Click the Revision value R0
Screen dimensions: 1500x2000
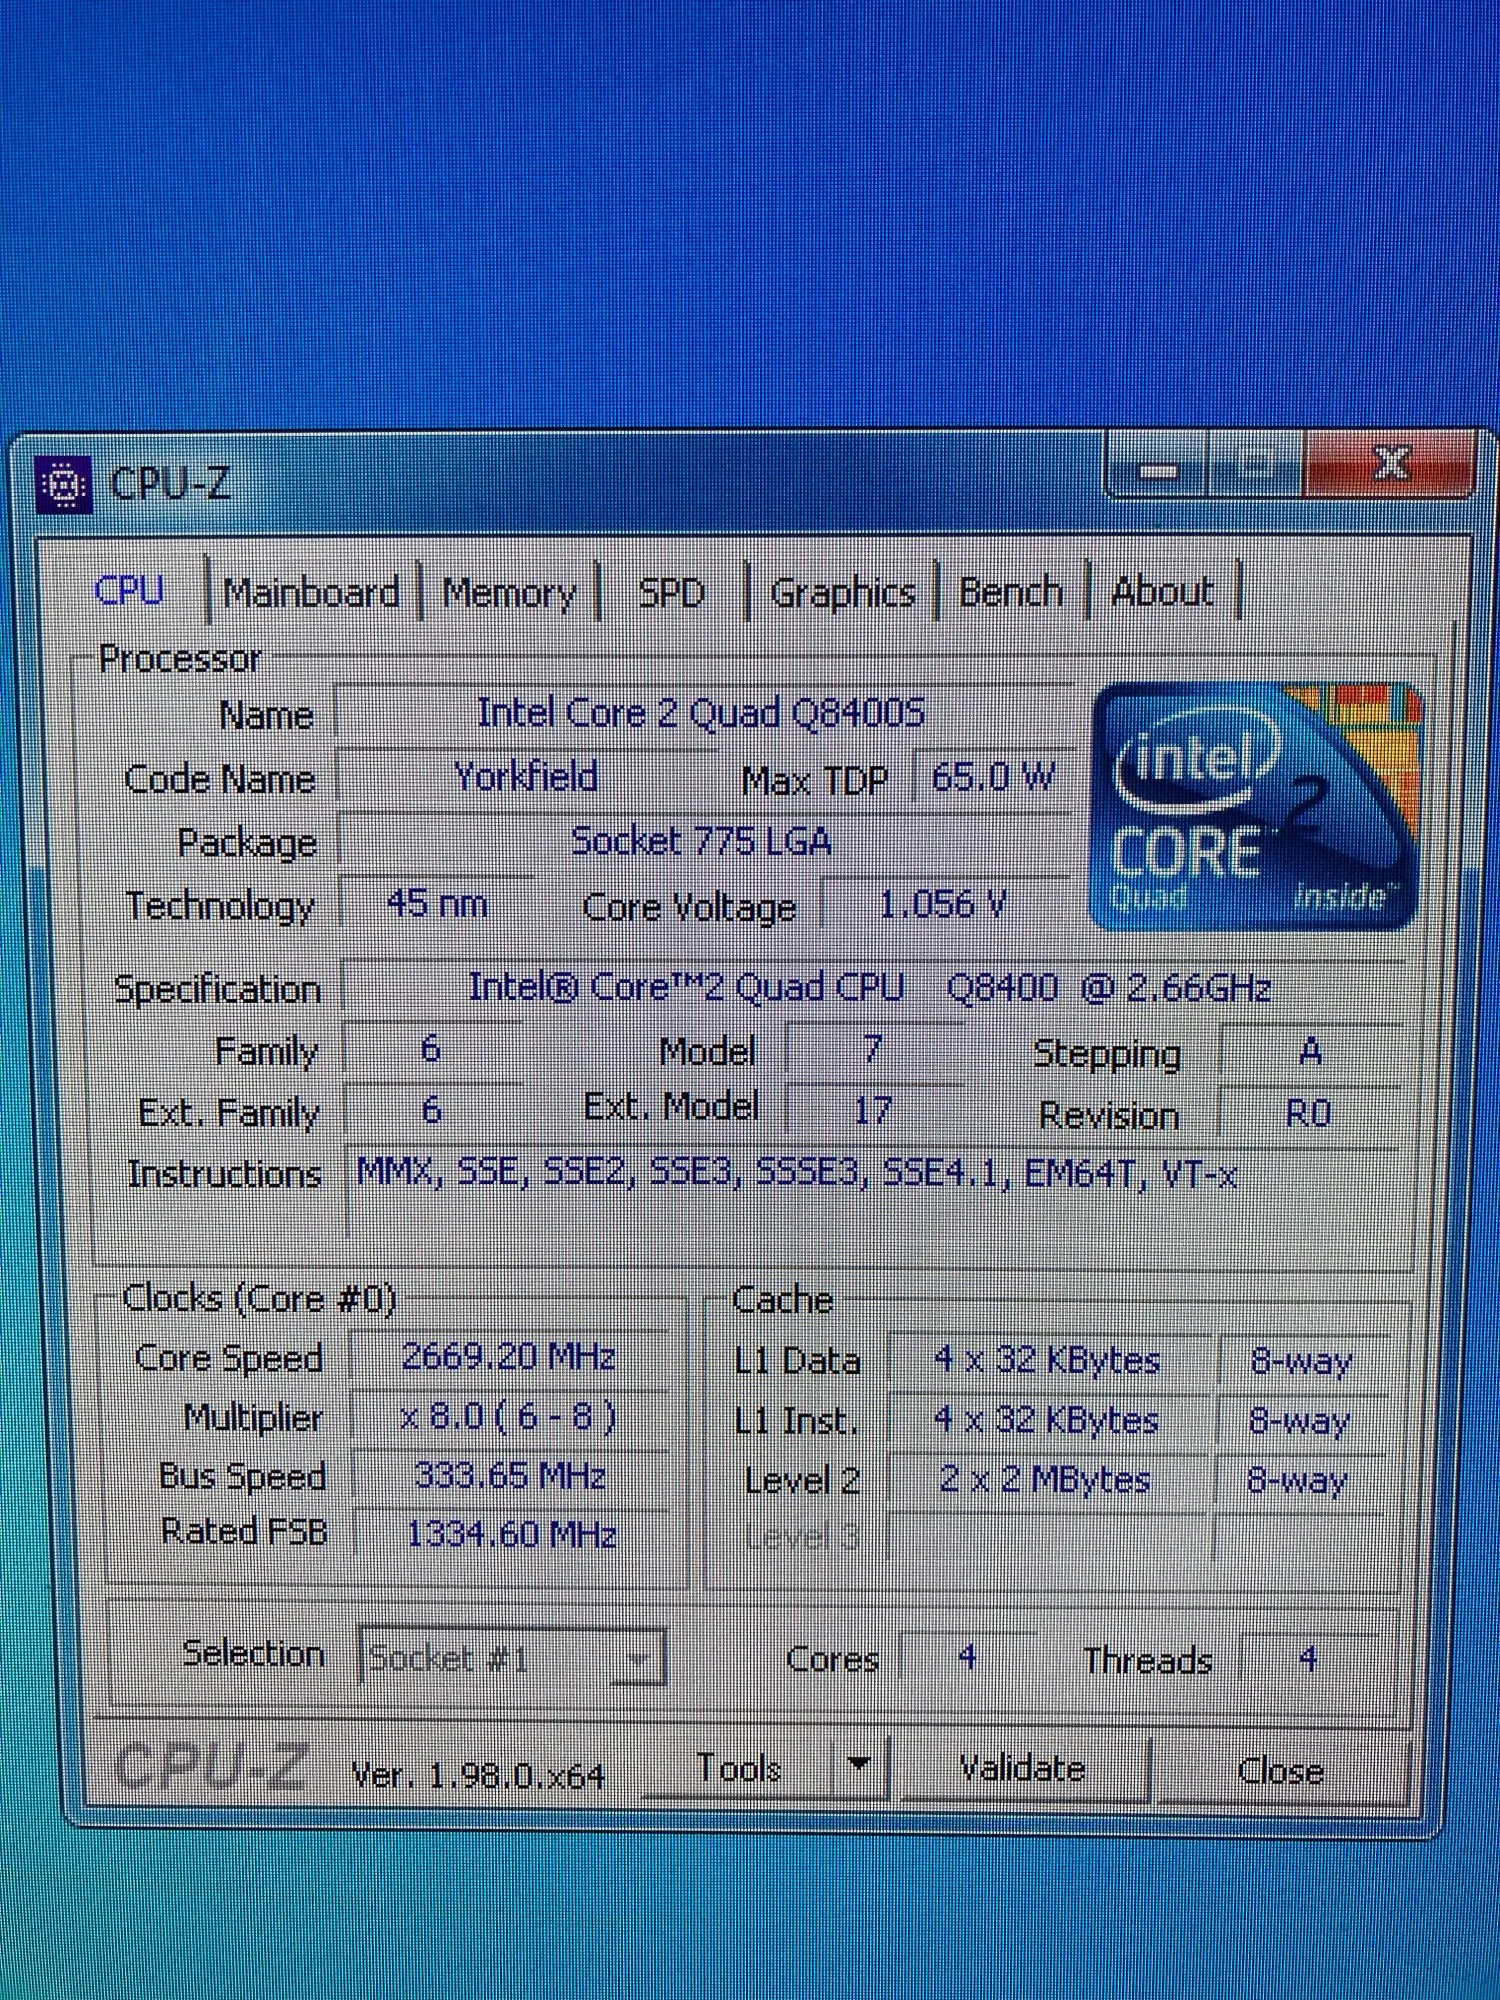point(1308,1113)
